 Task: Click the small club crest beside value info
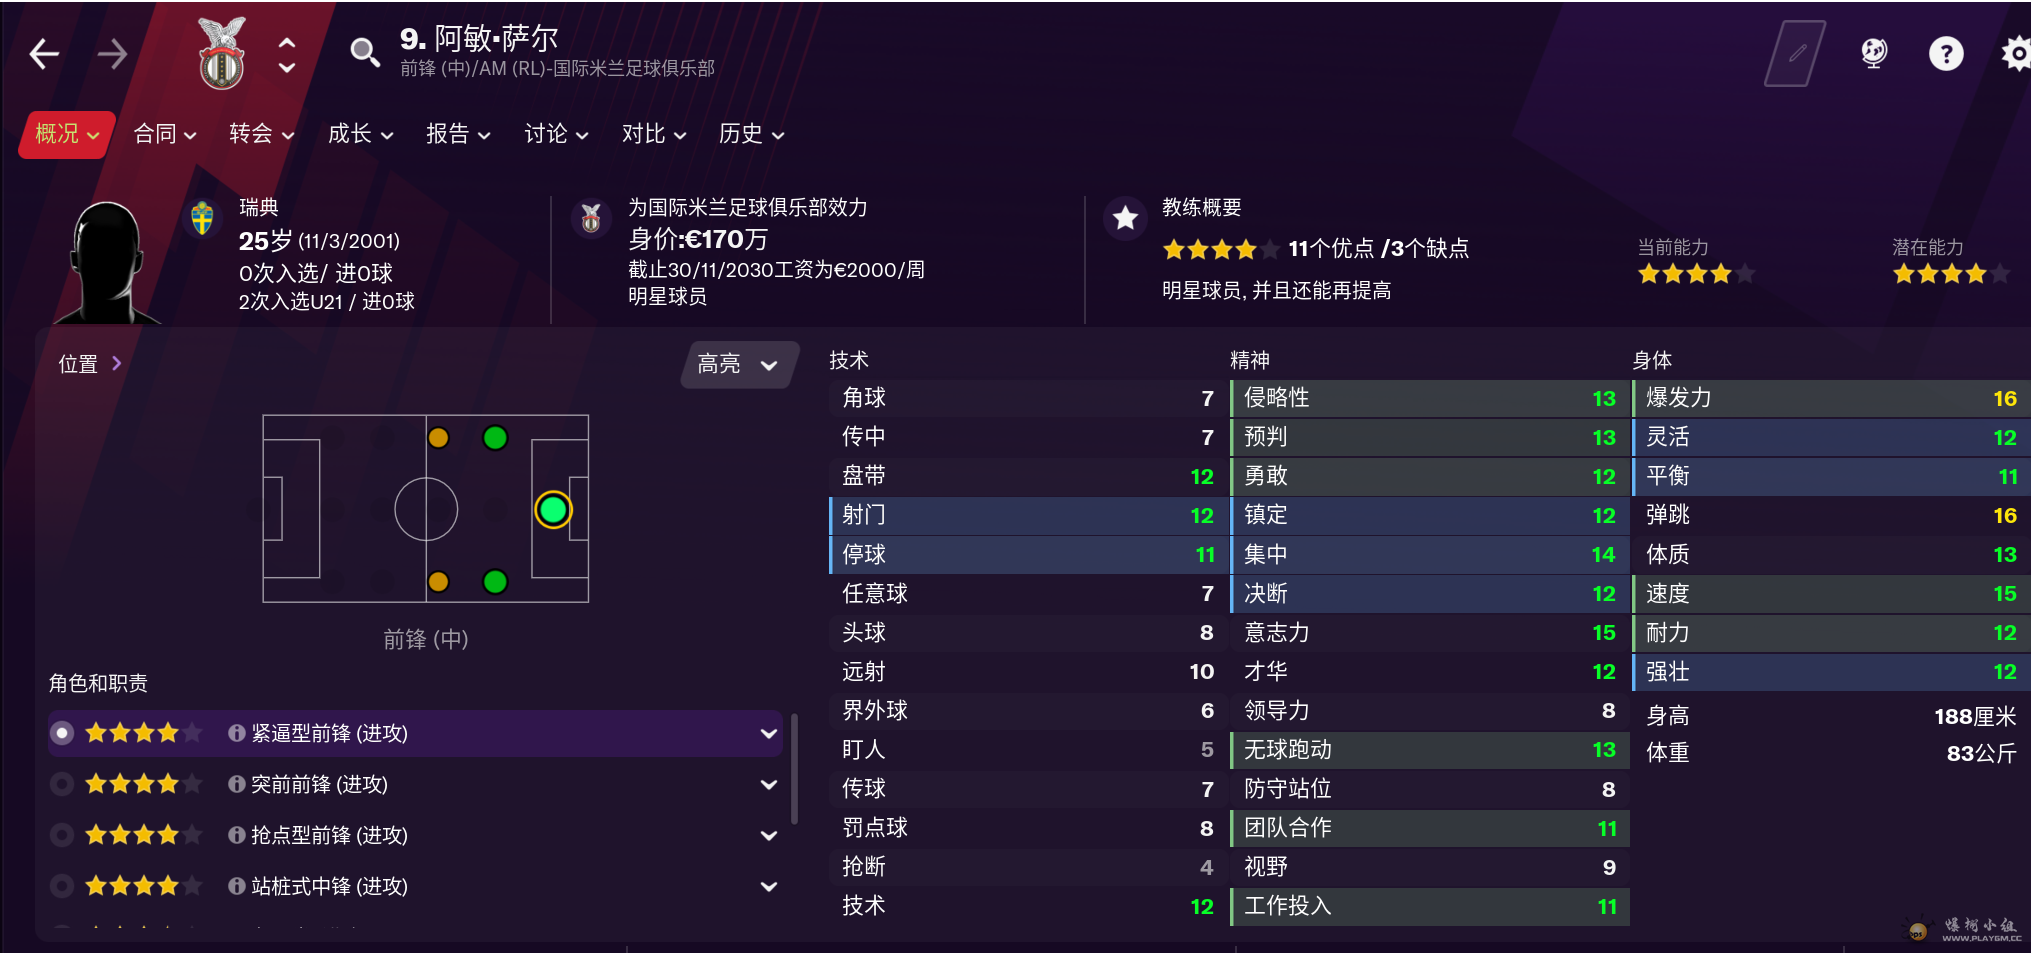pyautogui.click(x=591, y=217)
